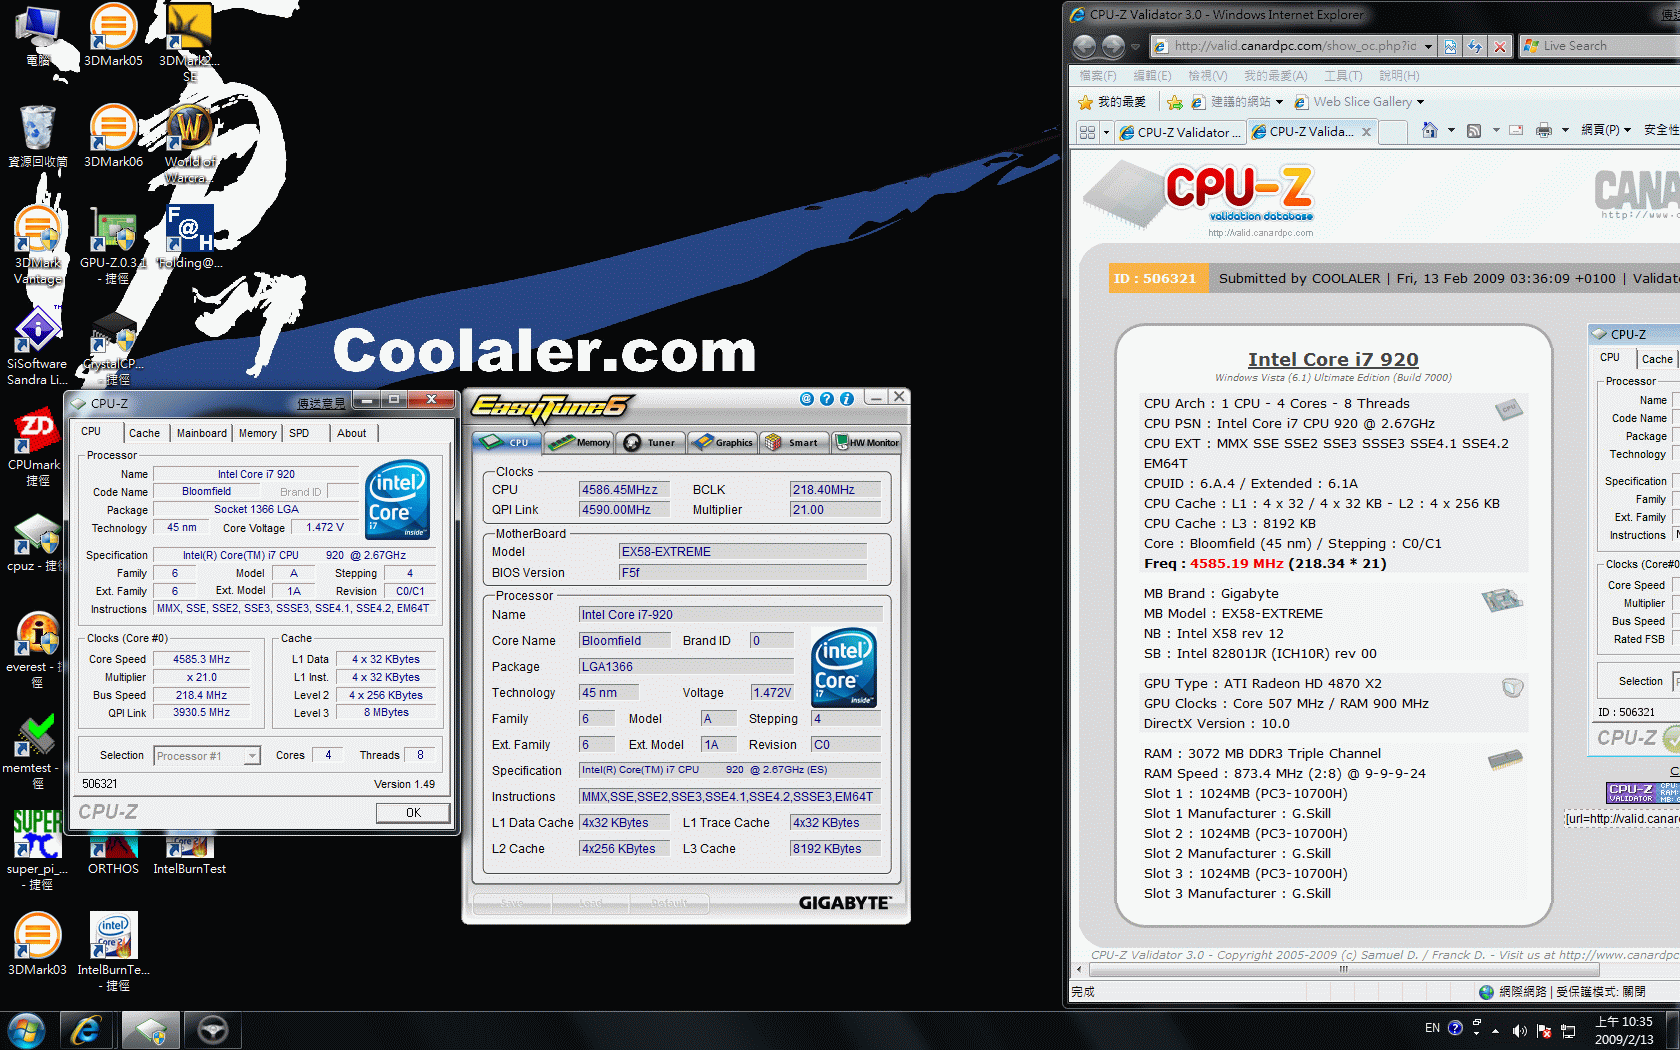1680x1050 pixels.
Task: Click the OK button in CPU-Z
Action: (x=413, y=813)
